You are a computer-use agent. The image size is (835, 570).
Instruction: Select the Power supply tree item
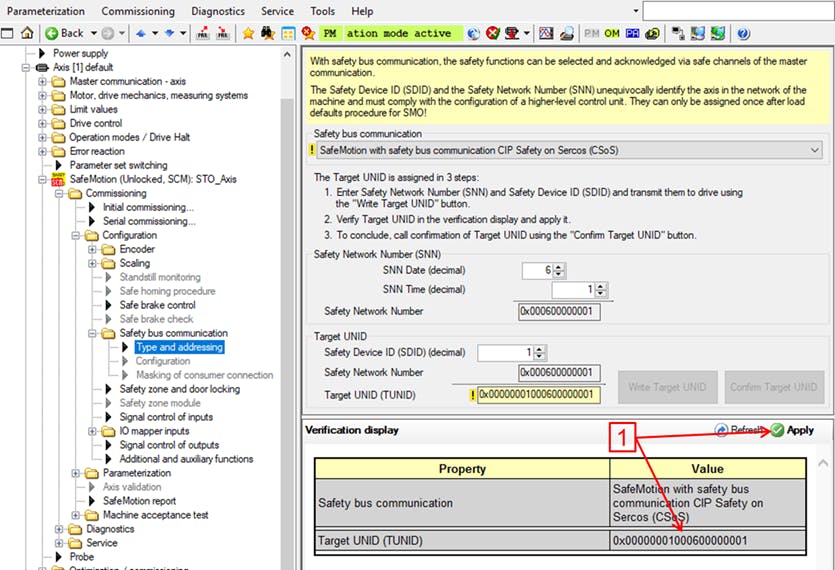(x=80, y=53)
